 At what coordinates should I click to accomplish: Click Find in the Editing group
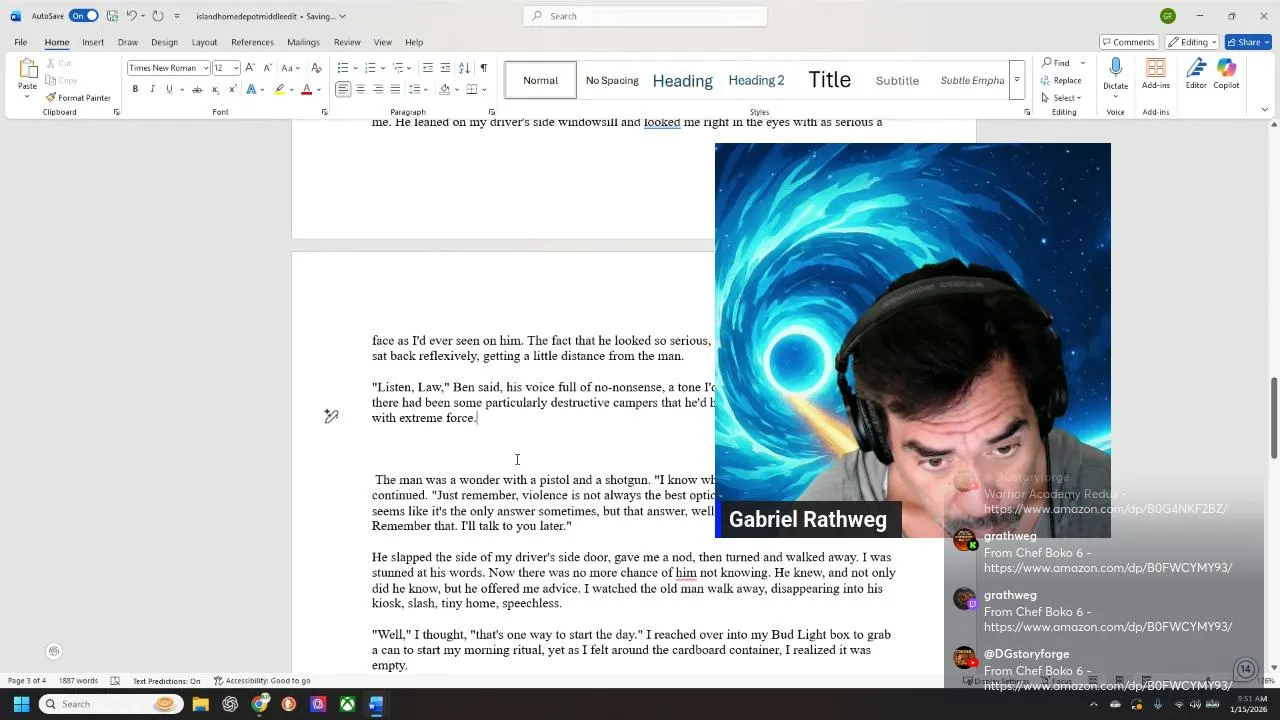point(1056,63)
